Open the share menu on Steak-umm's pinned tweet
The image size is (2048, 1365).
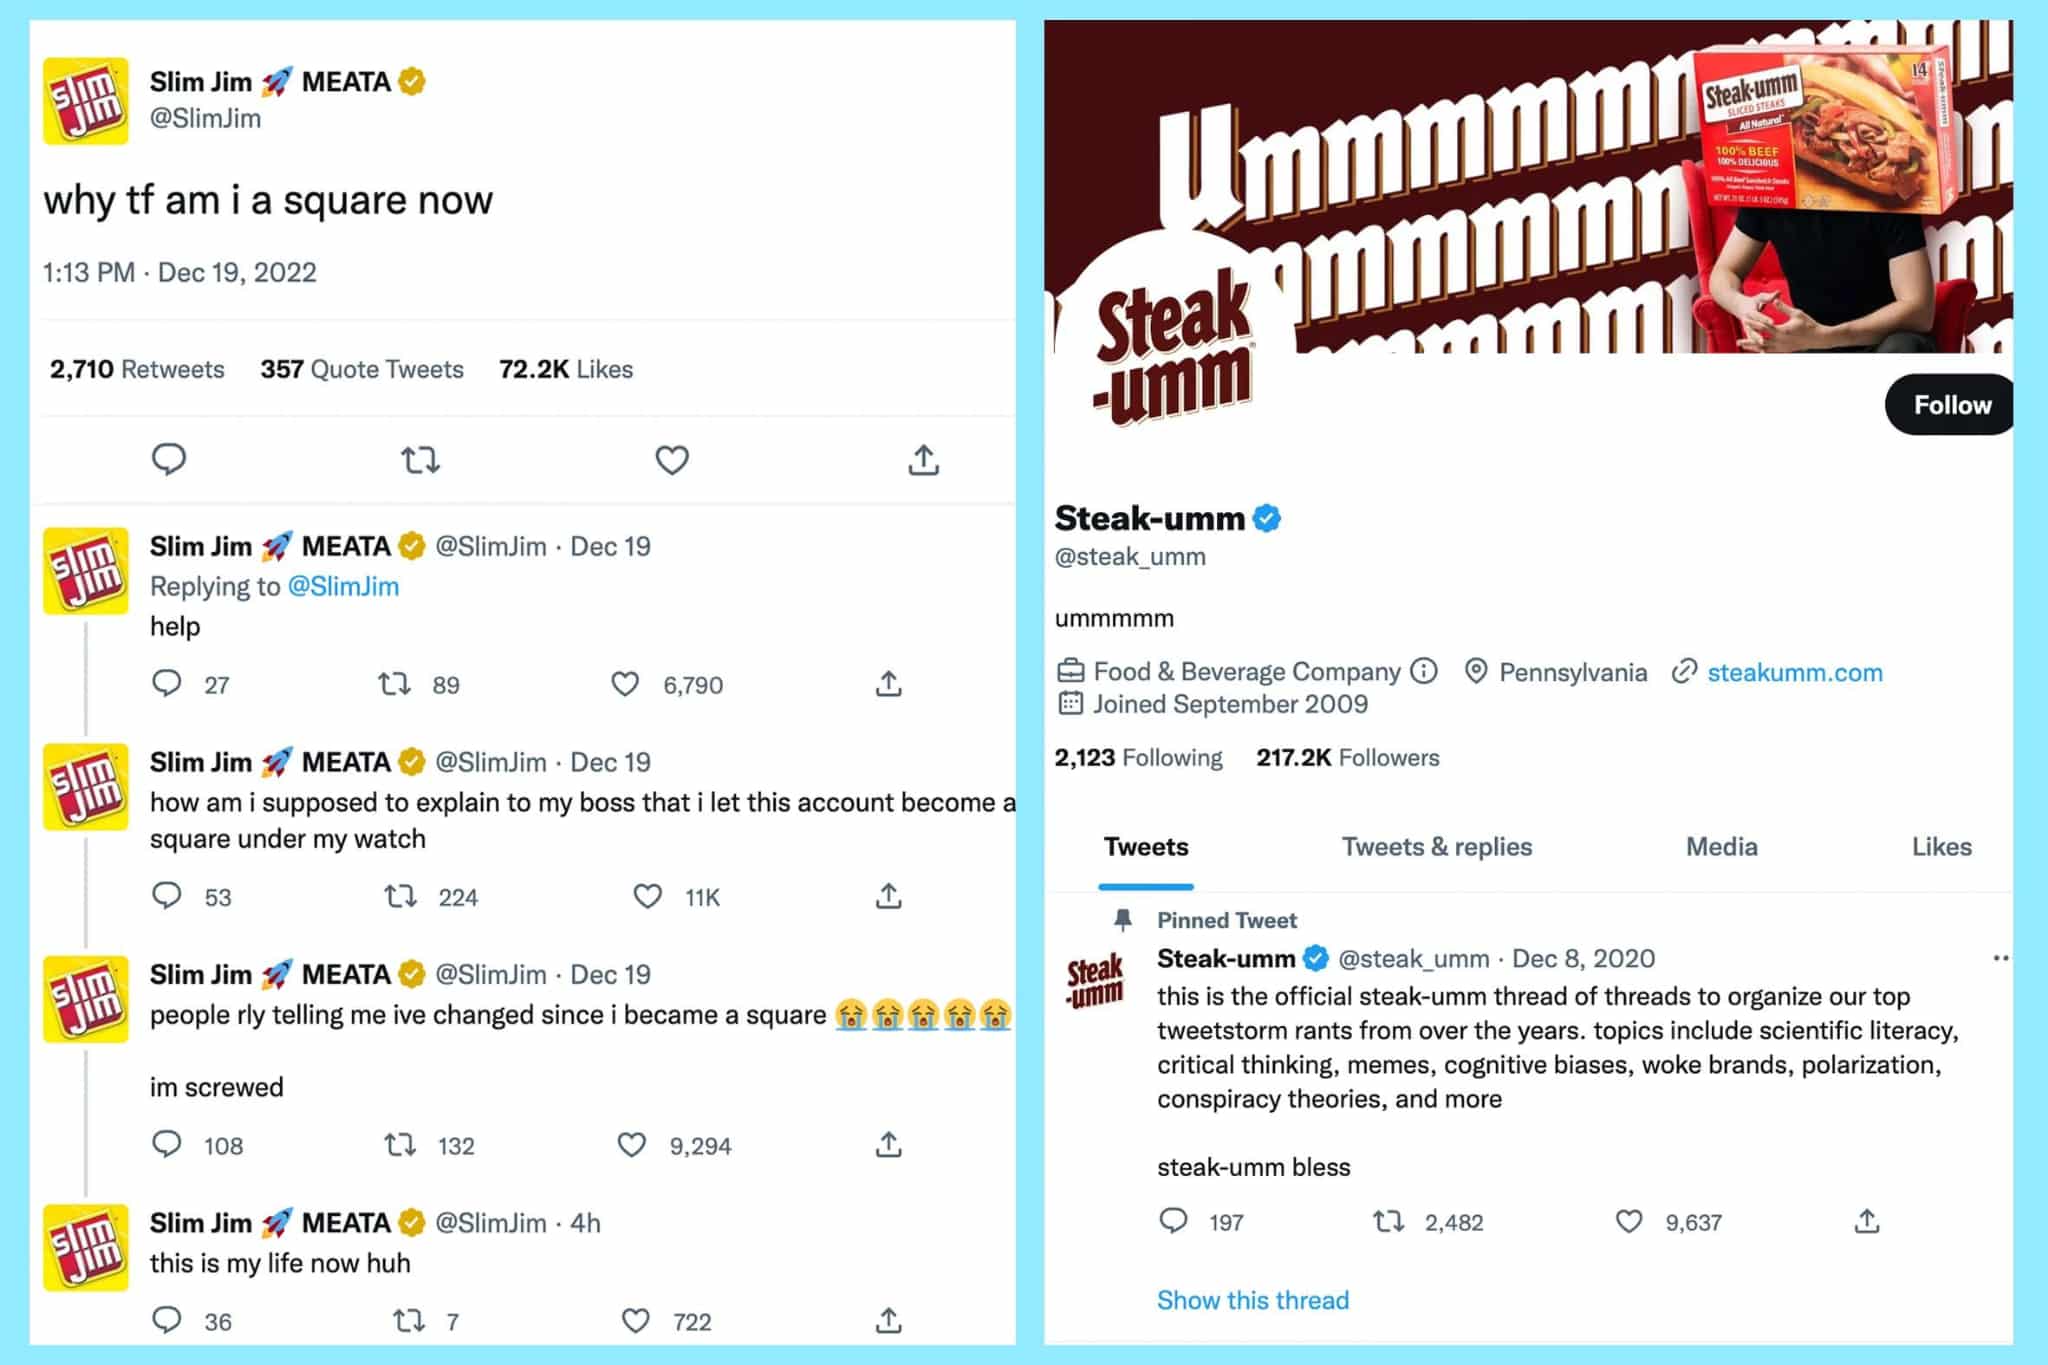click(x=1866, y=1221)
